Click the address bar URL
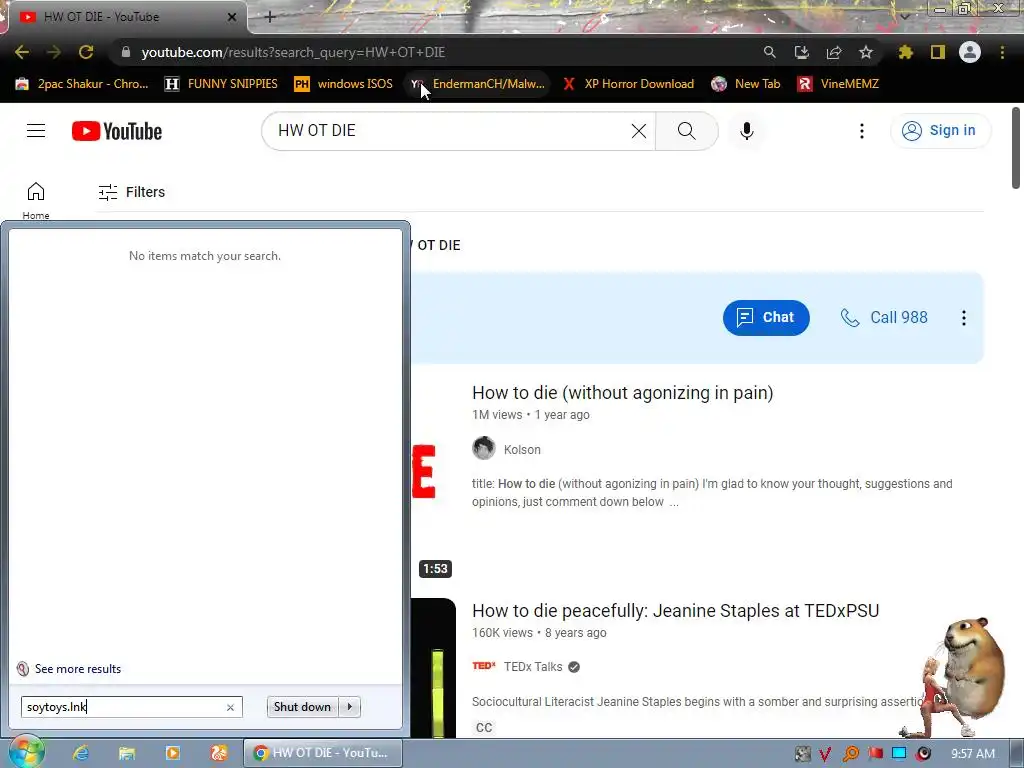The image size is (1024, 768). [x=293, y=52]
